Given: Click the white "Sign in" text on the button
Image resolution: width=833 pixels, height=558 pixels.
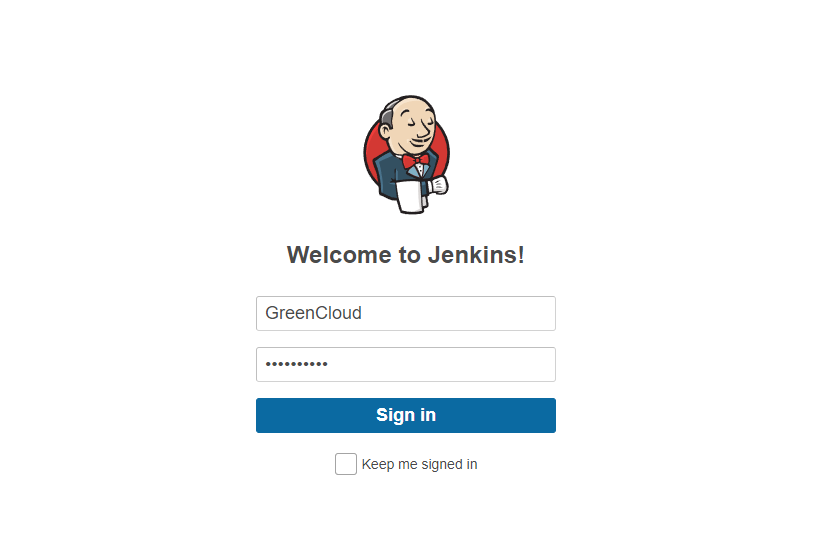Looking at the screenshot, I should point(406,415).
